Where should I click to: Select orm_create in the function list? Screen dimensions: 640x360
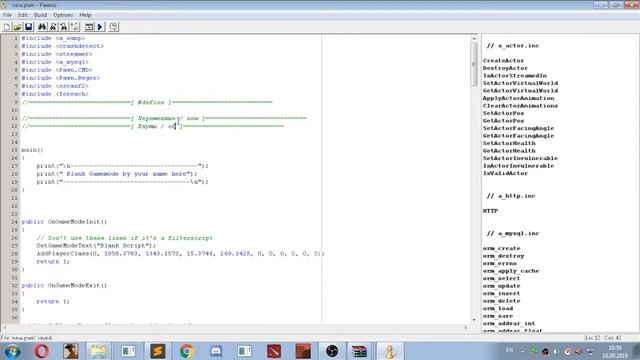click(502, 248)
